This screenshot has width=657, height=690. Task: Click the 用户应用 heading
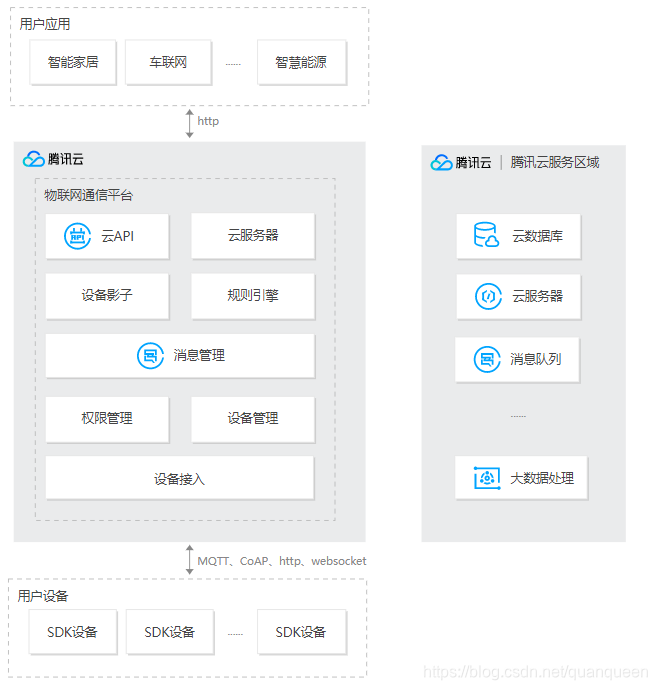(x=45, y=24)
